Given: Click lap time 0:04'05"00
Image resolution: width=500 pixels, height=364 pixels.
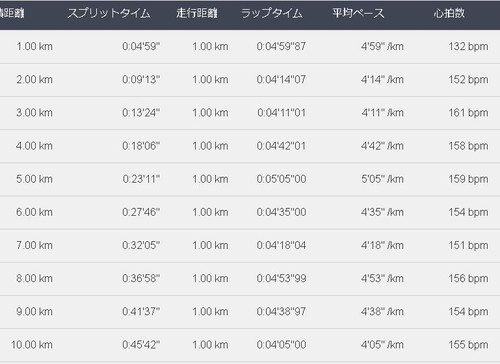Looking at the screenshot, I should [x=281, y=345].
